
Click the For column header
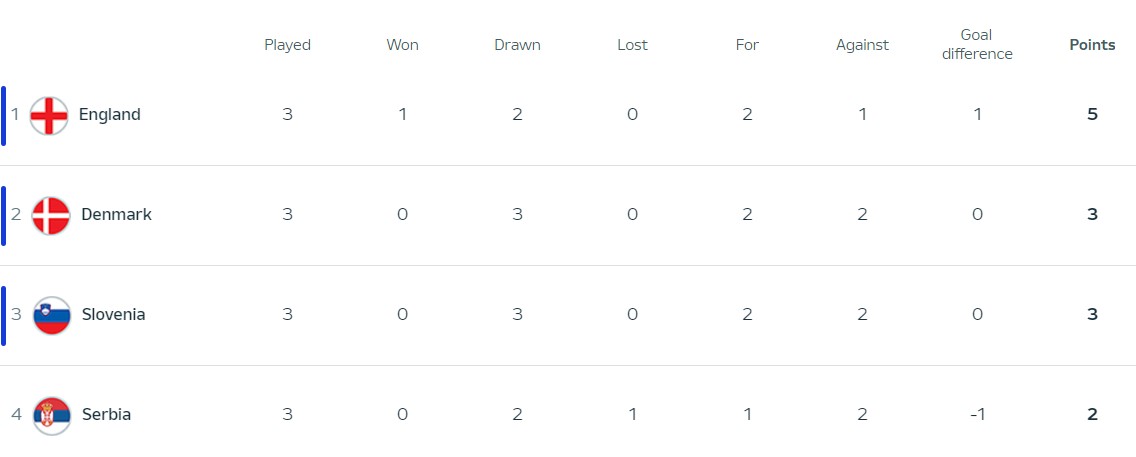[x=747, y=45]
